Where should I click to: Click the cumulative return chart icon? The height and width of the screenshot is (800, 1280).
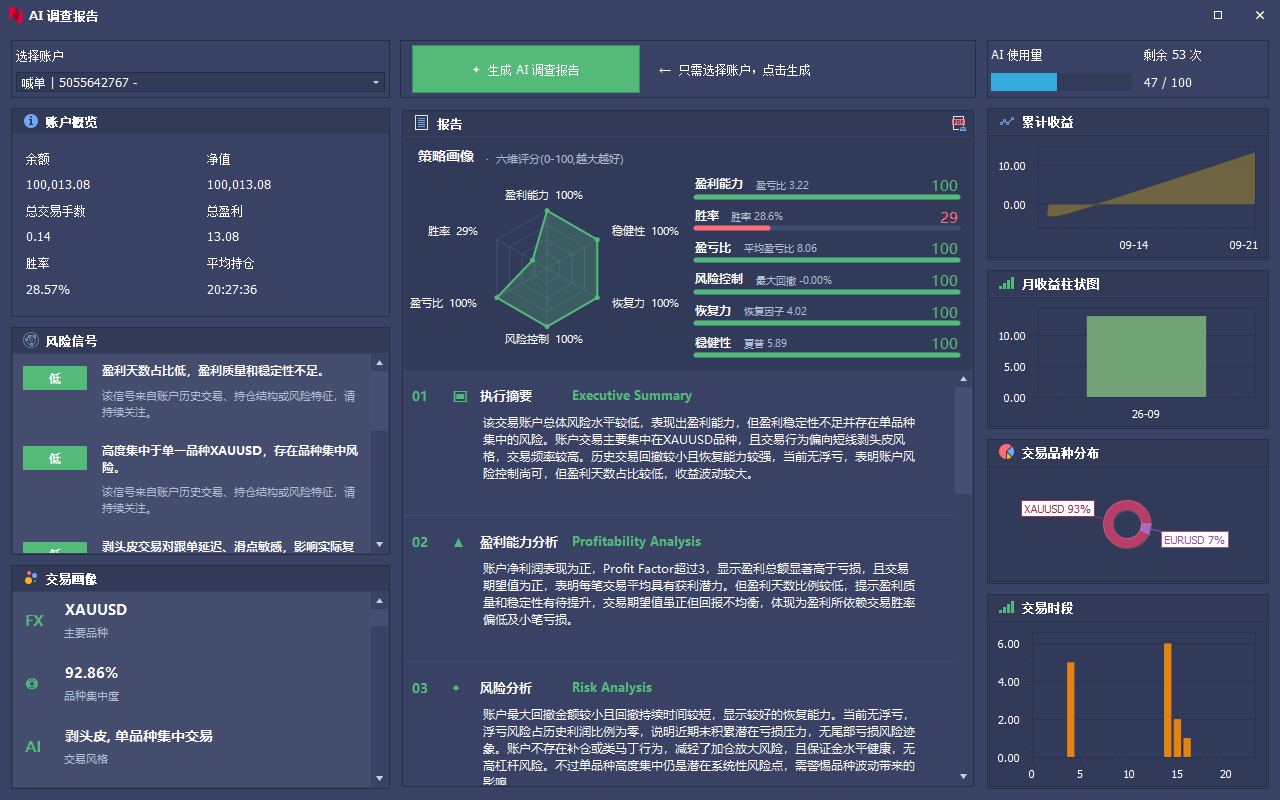click(x=1006, y=121)
